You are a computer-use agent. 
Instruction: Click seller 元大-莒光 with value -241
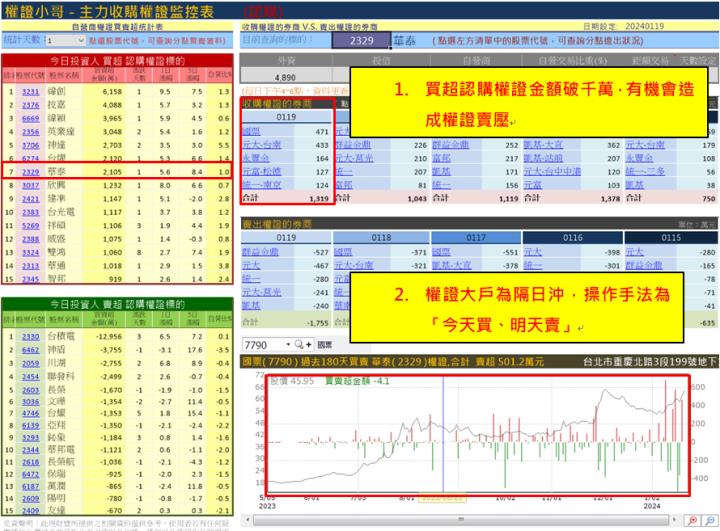[262, 292]
